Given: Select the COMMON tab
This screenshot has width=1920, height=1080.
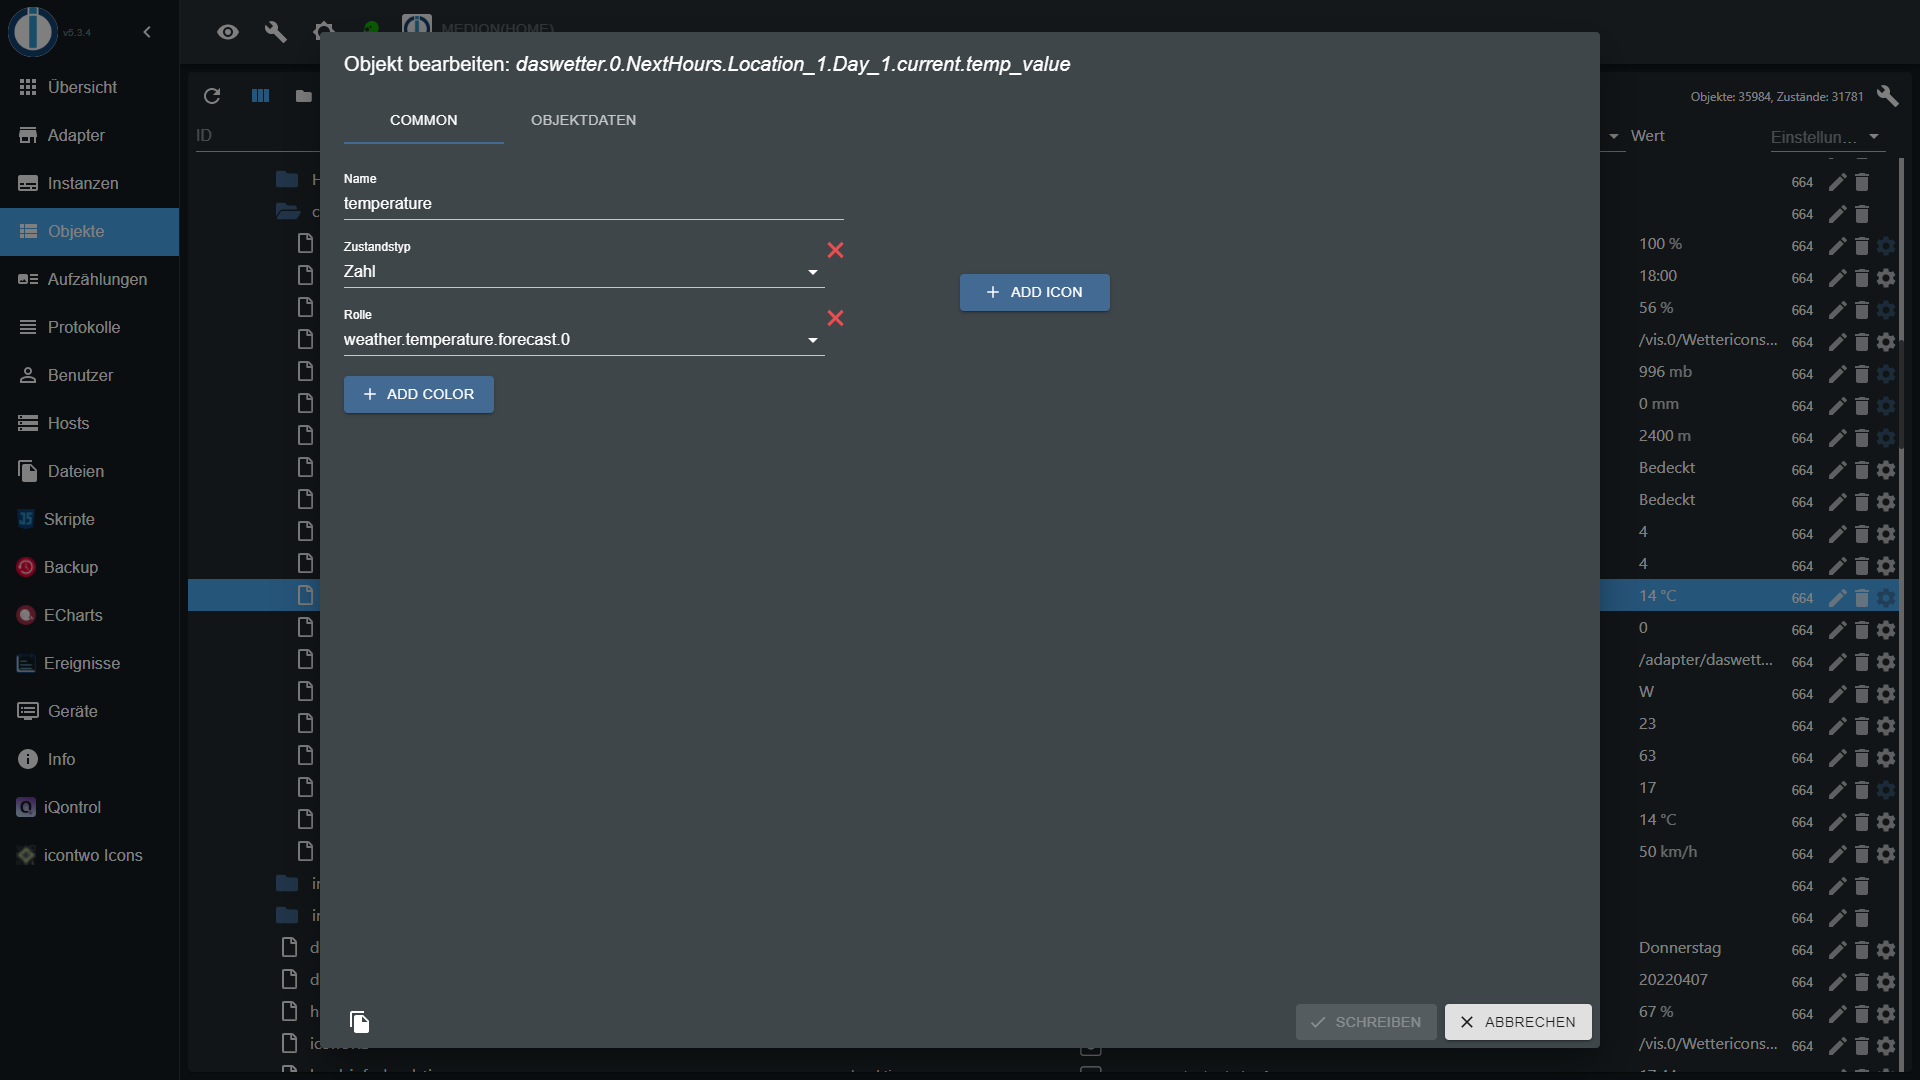Looking at the screenshot, I should pyautogui.click(x=423, y=120).
